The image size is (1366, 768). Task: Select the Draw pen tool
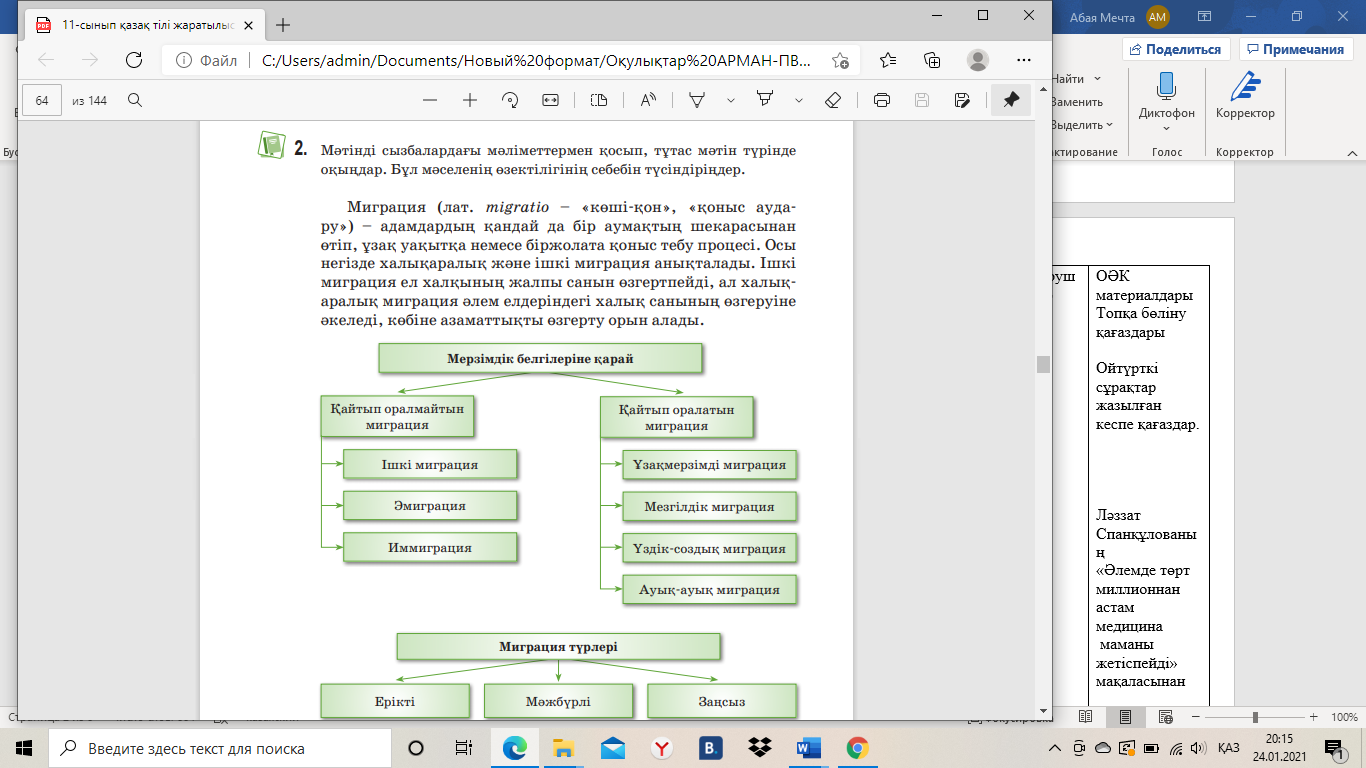[x=698, y=100]
